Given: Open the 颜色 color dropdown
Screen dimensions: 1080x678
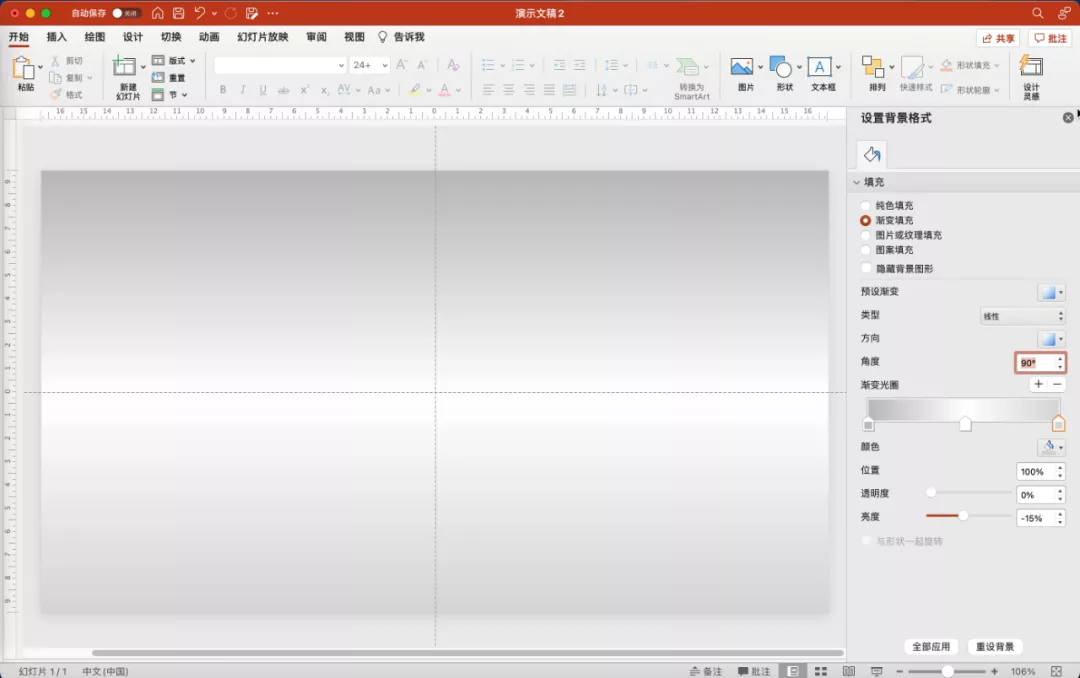Looking at the screenshot, I should [x=1051, y=447].
